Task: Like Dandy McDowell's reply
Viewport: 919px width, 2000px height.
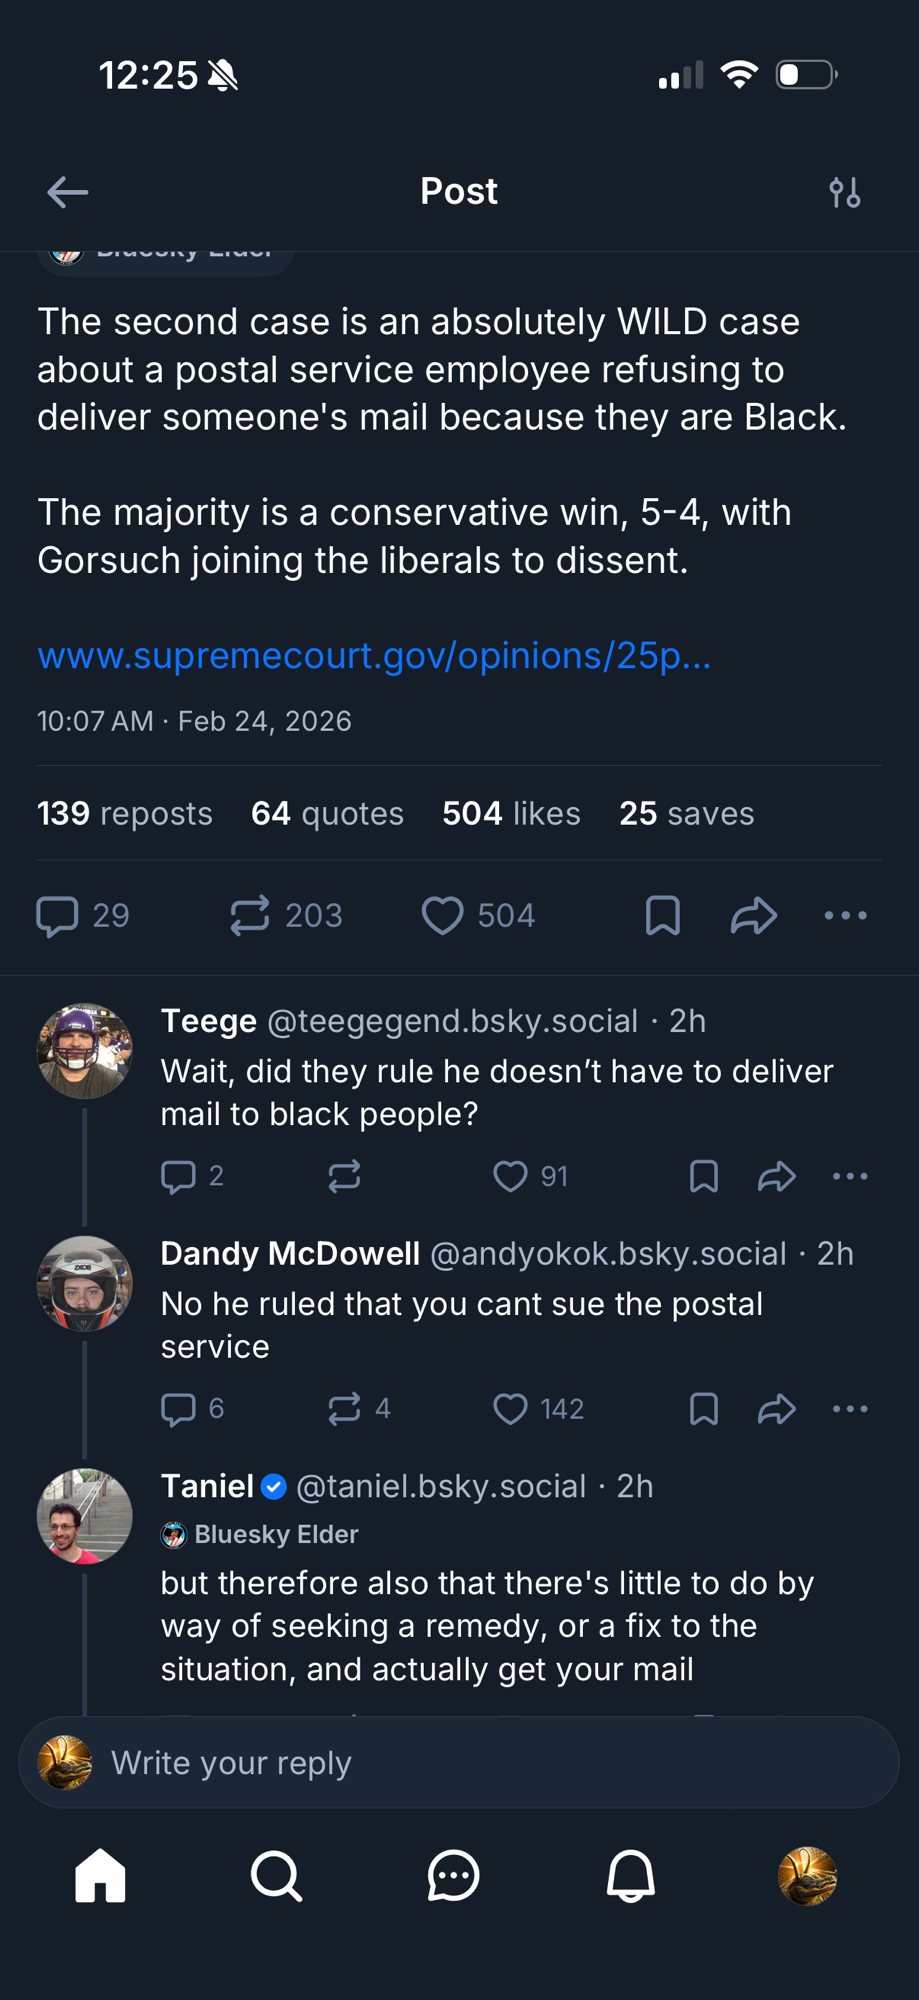Action: coord(510,1409)
